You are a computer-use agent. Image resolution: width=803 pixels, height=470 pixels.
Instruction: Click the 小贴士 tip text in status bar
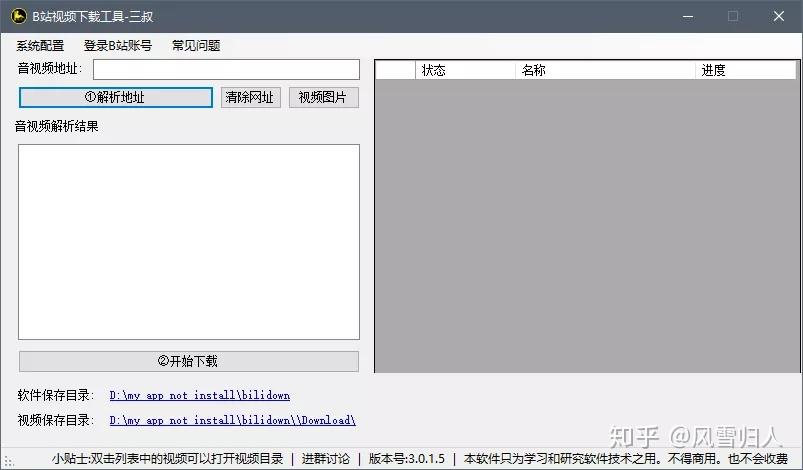click(167, 458)
